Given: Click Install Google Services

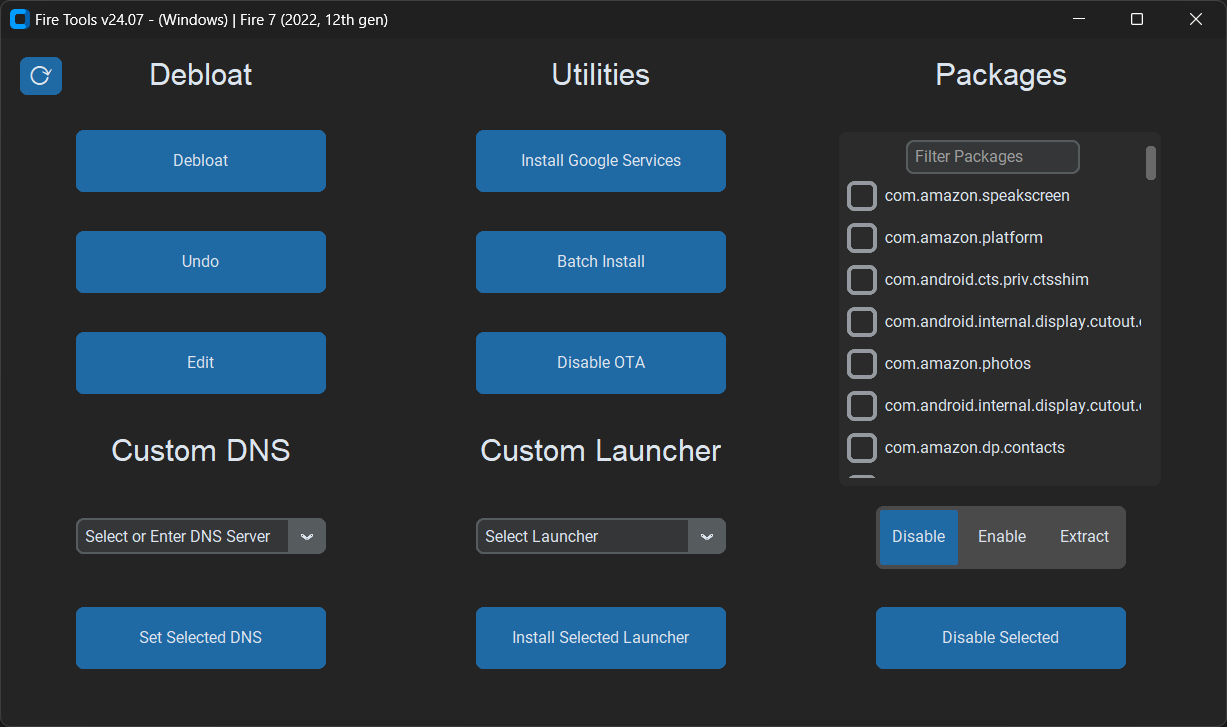Looking at the screenshot, I should (x=601, y=161).
